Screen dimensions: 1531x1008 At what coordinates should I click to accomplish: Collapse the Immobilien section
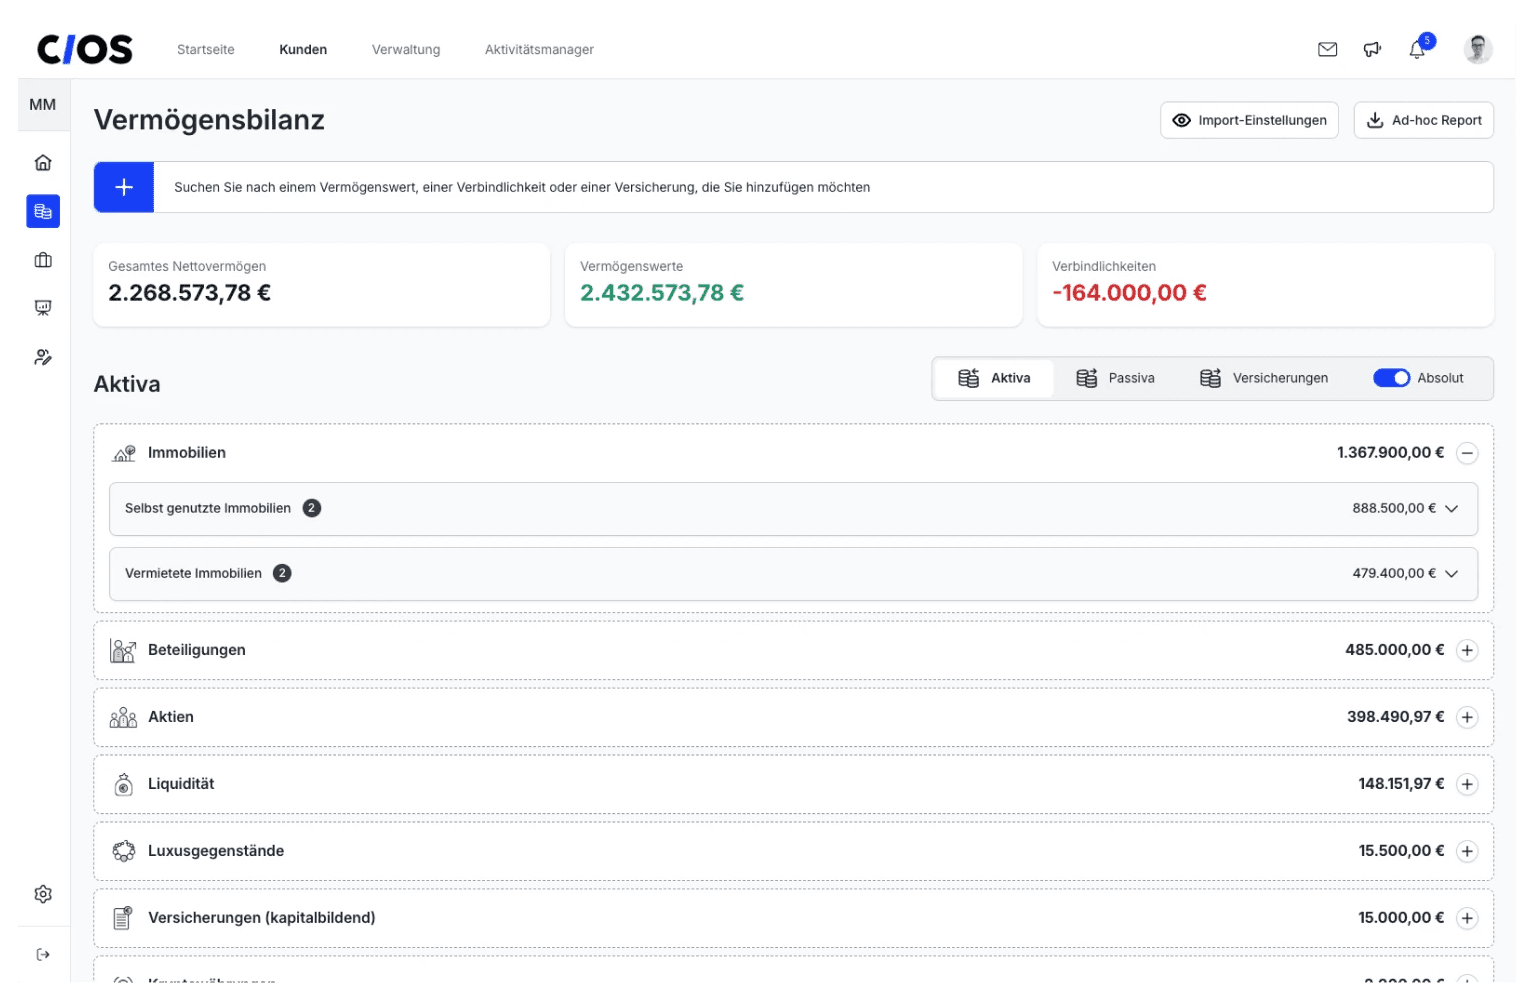click(x=1467, y=453)
